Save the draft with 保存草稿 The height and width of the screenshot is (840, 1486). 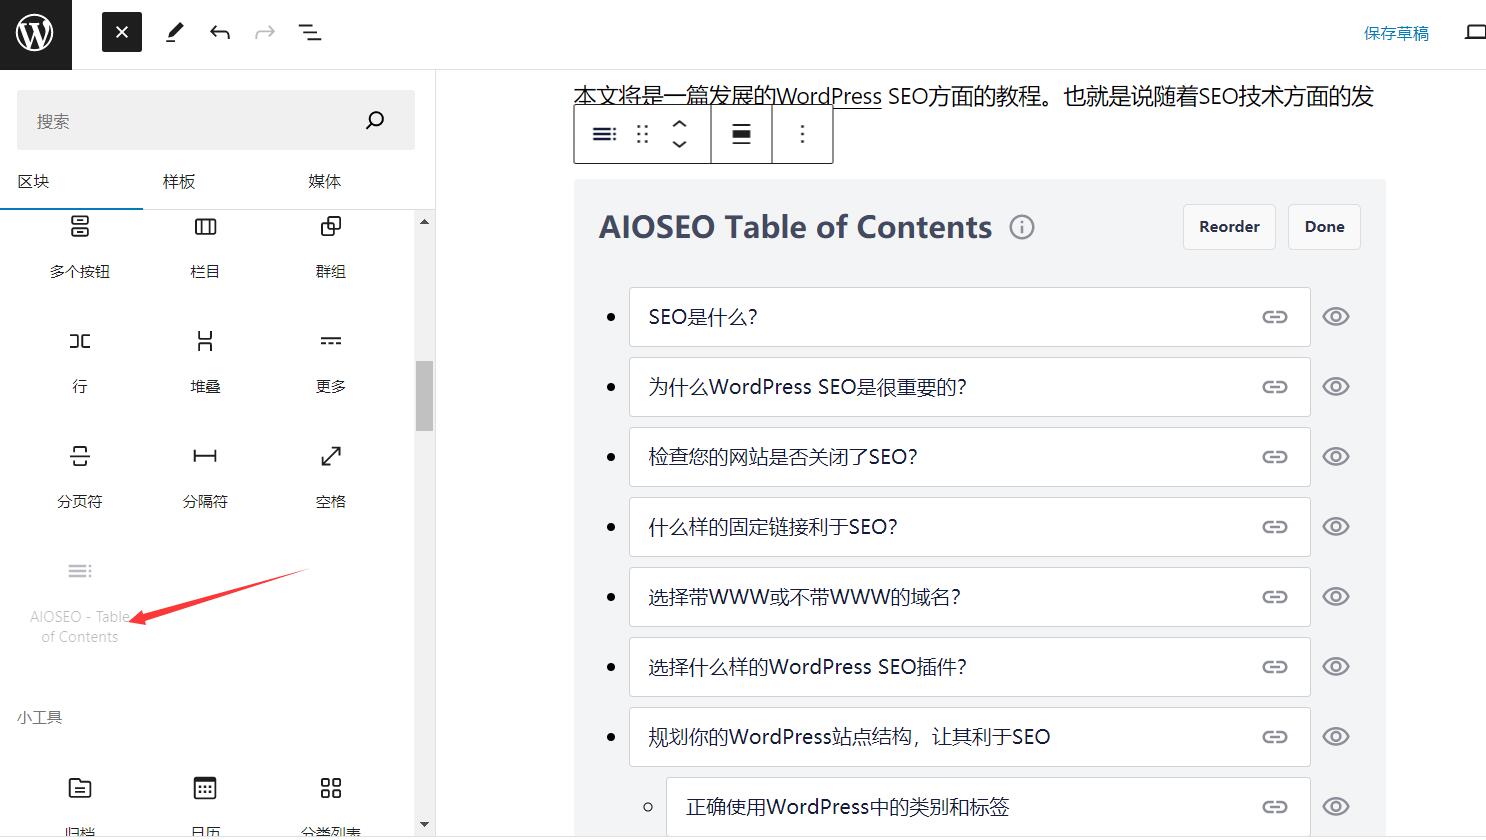click(1396, 33)
